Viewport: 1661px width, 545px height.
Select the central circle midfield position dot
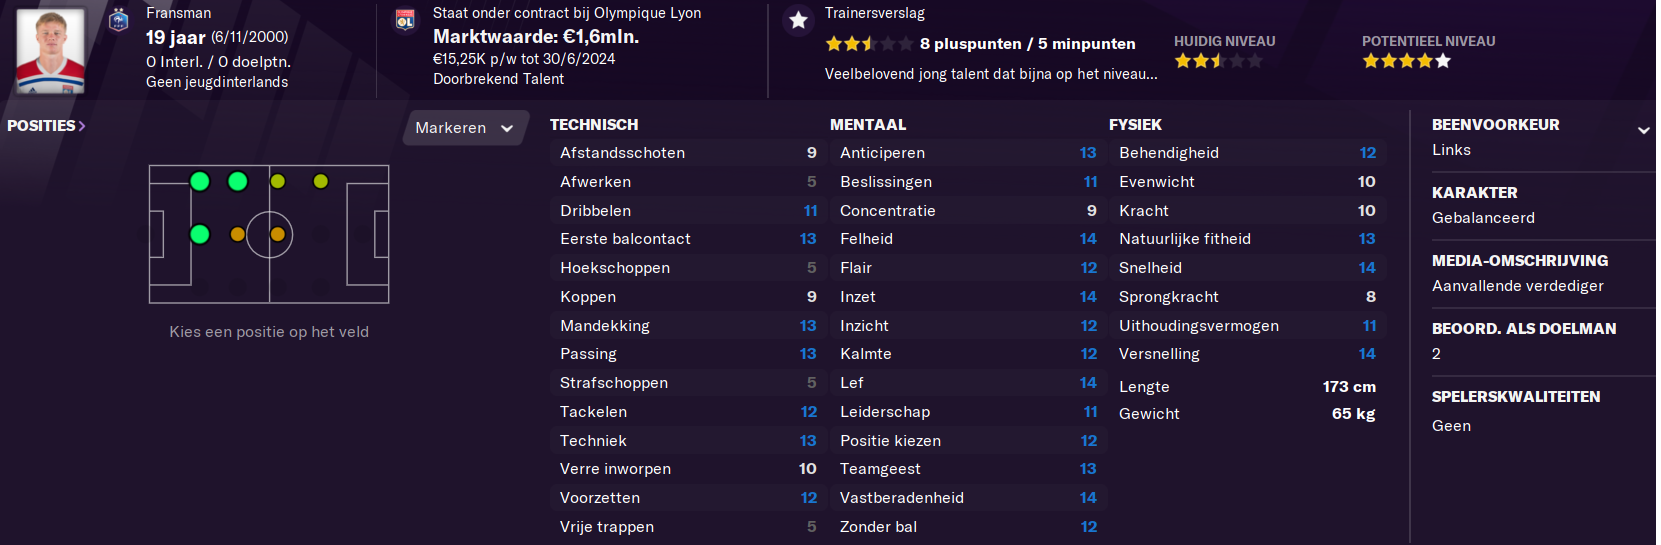[278, 235]
